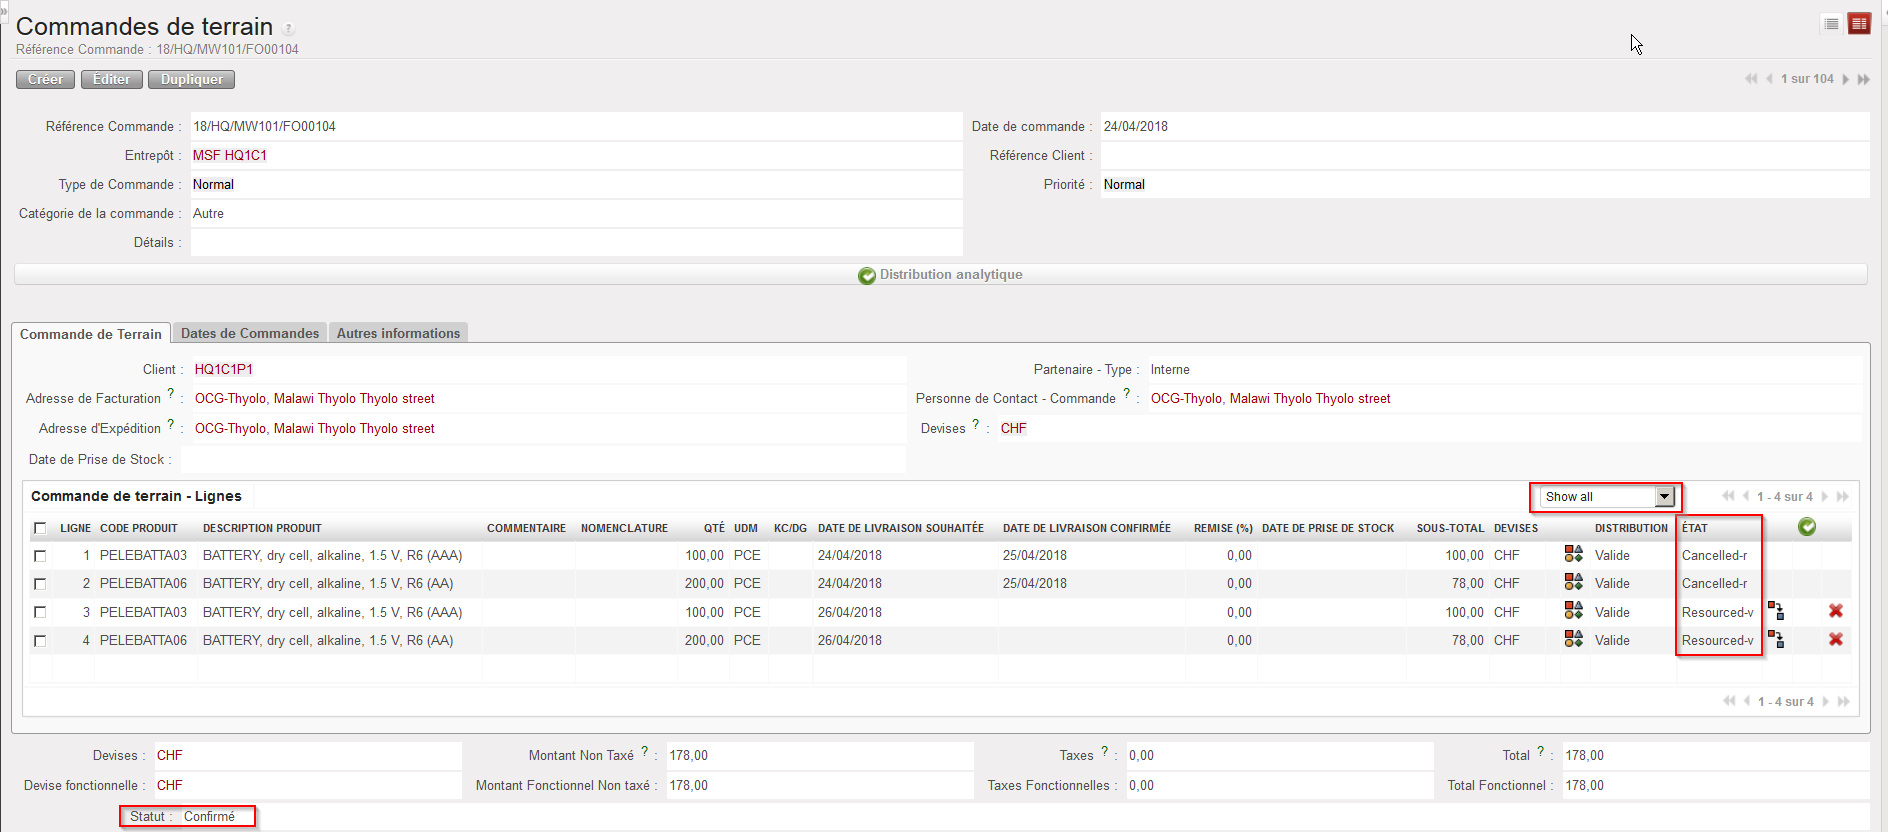Open the MSF HQ1C1 warehouse link
The image size is (1888, 832).
click(230, 155)
